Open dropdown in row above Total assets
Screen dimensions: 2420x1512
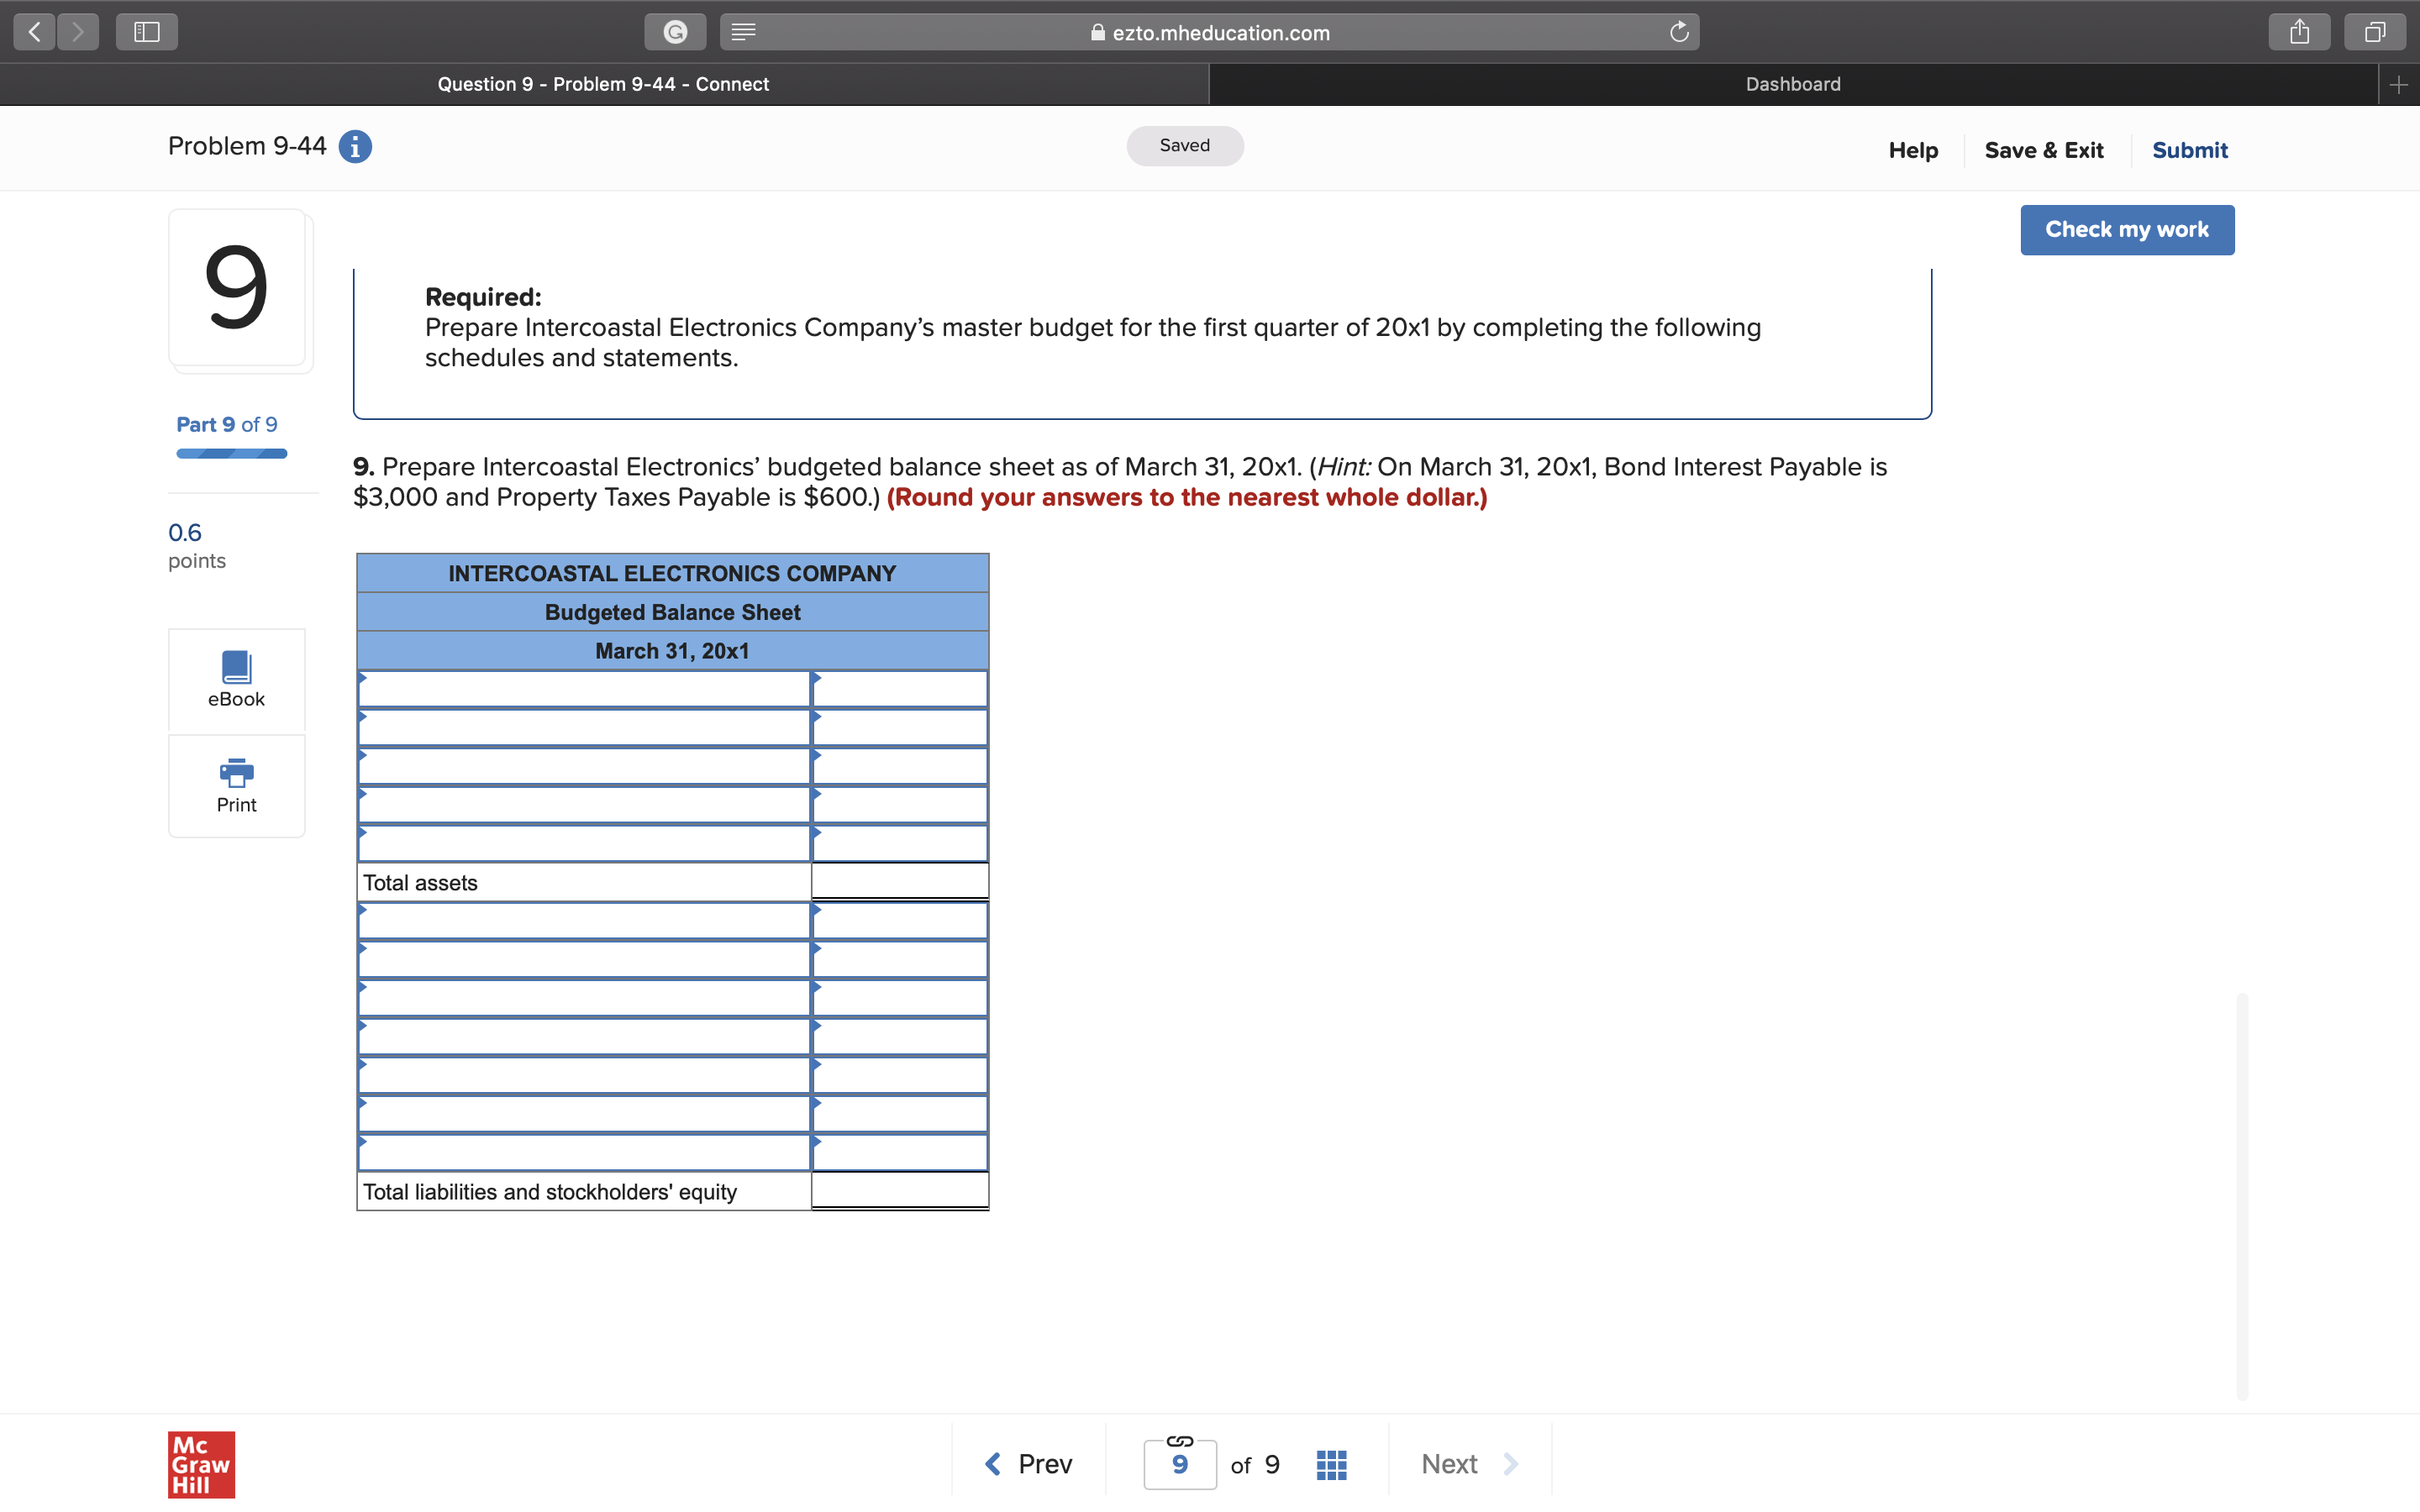583,844
